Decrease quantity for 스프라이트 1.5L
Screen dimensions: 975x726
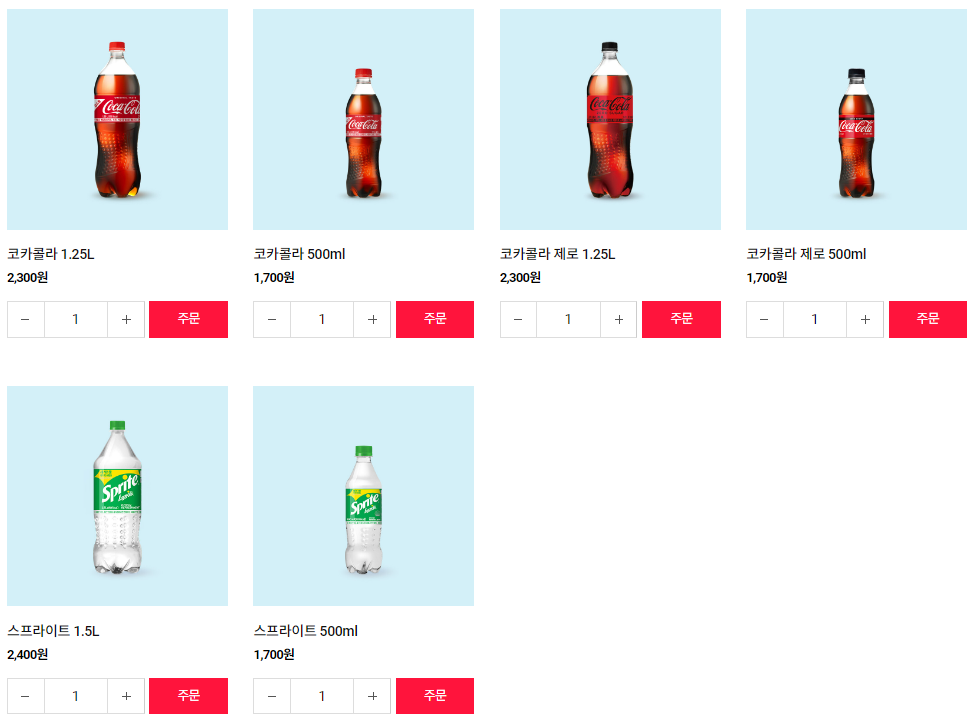click(x=26, y=696)
